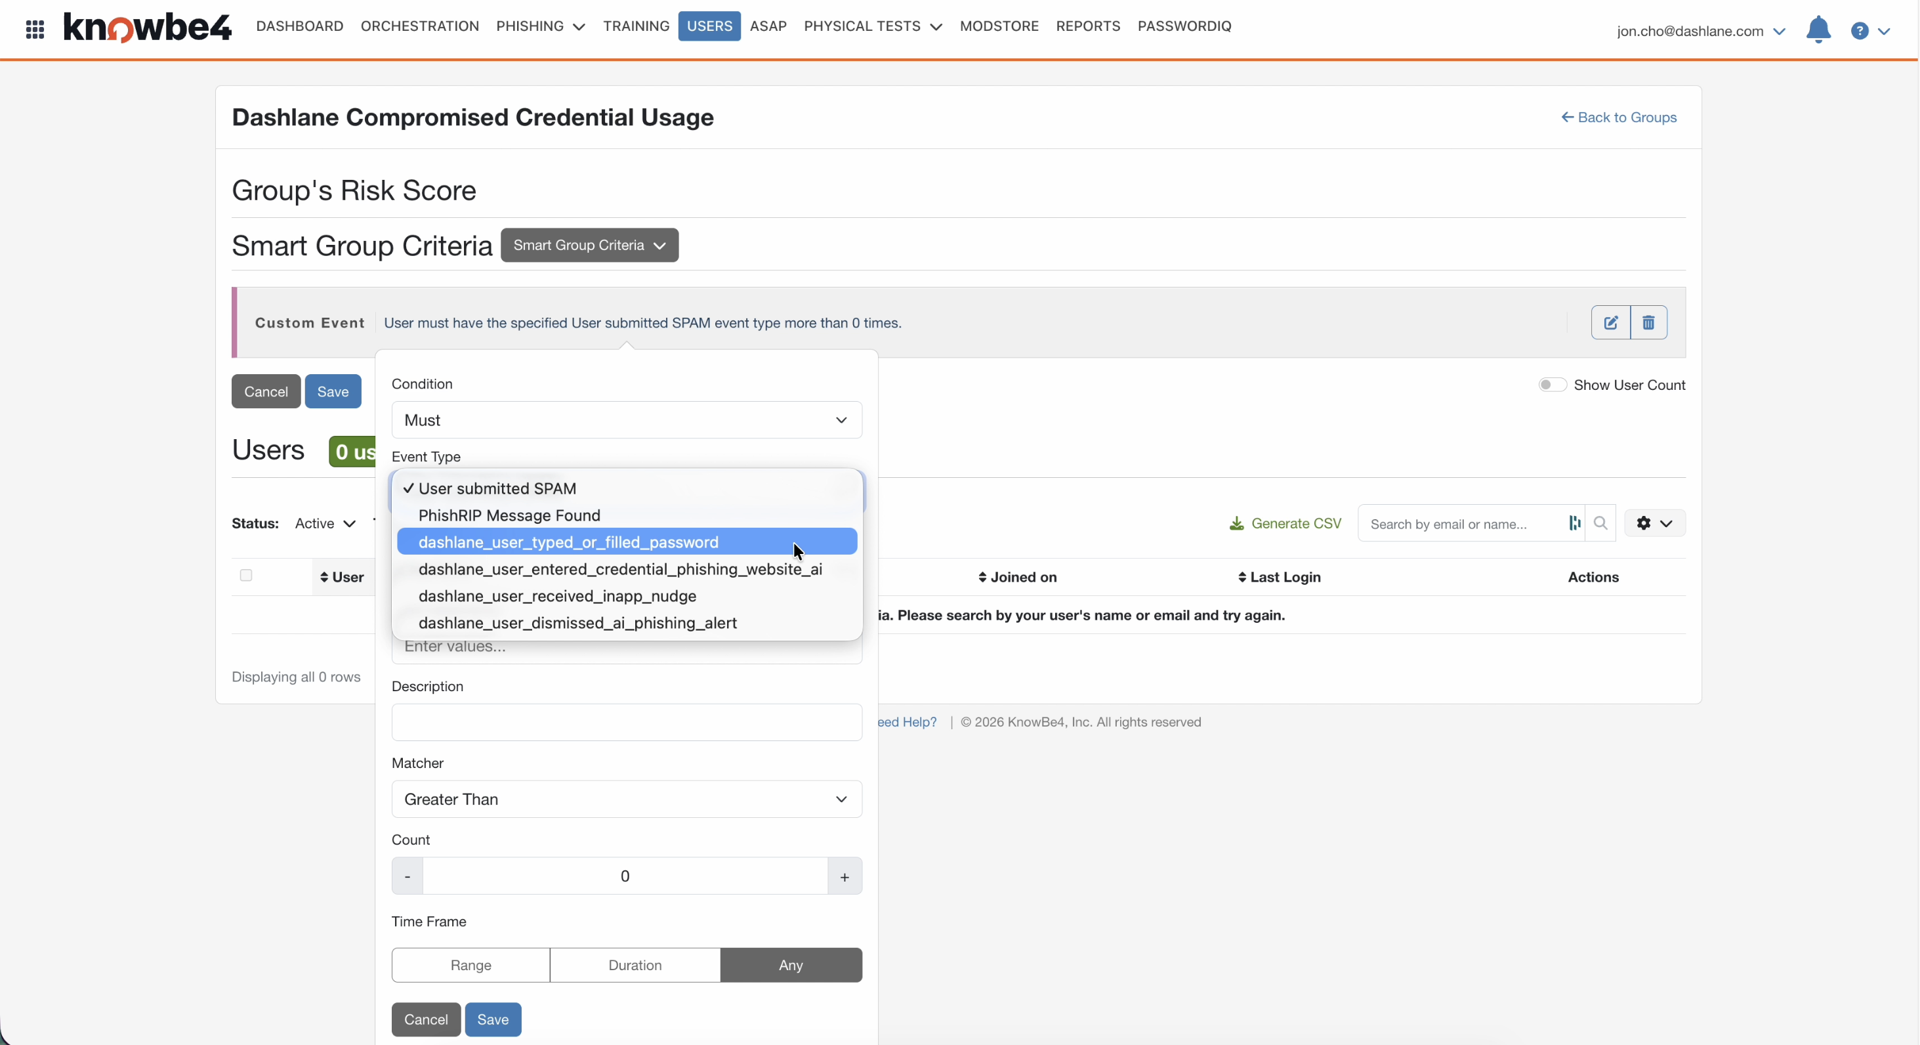Screen dimensions: 1920x1045
Task: Decrease the Count value with minus
Action: (407, 876)
